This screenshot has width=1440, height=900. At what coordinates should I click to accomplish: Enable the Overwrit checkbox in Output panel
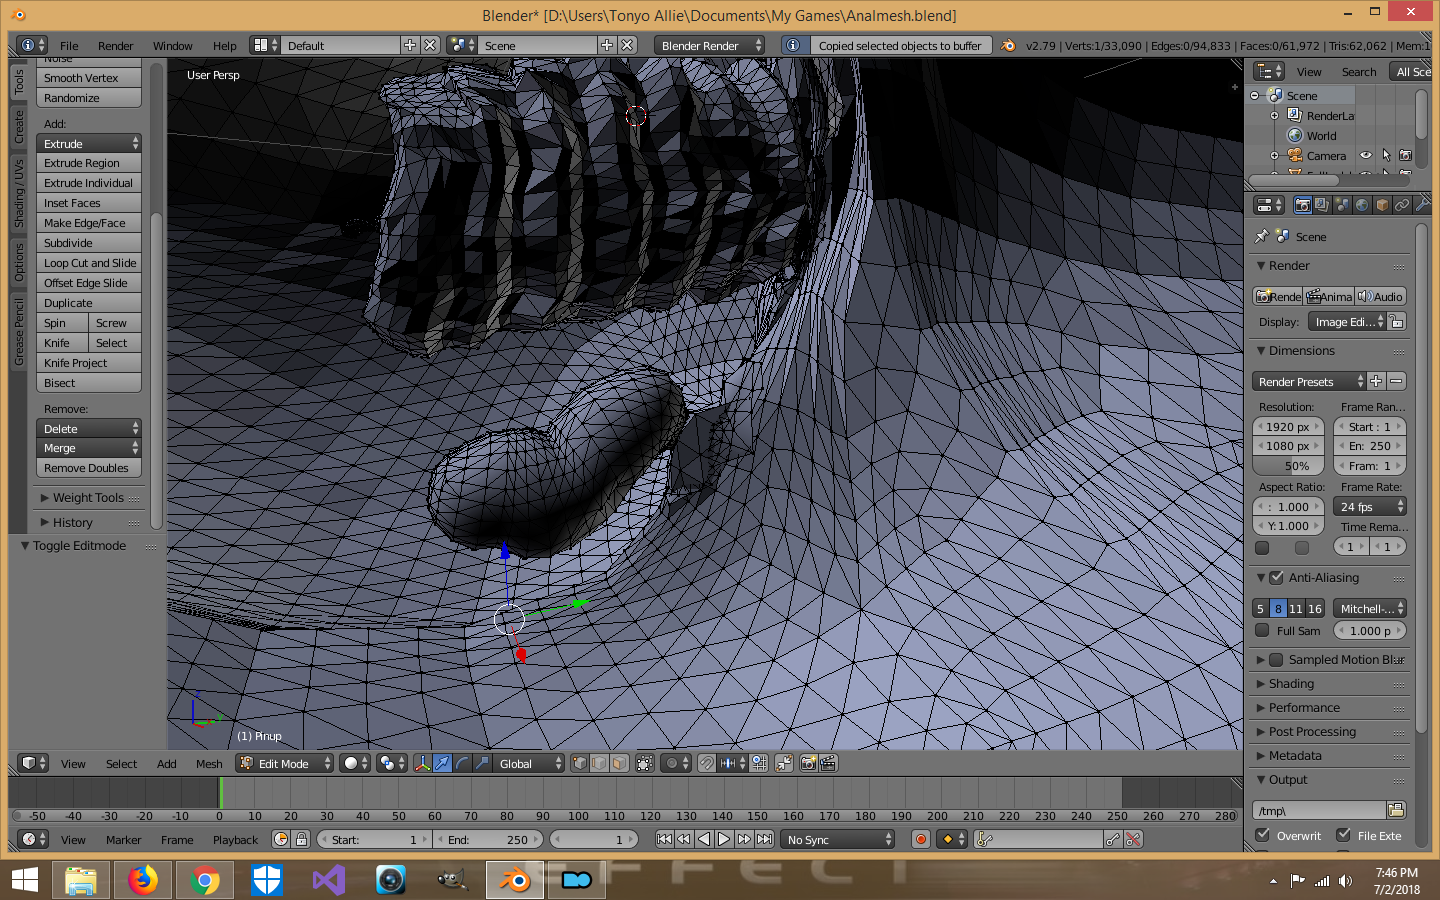tap(1264, 835)
